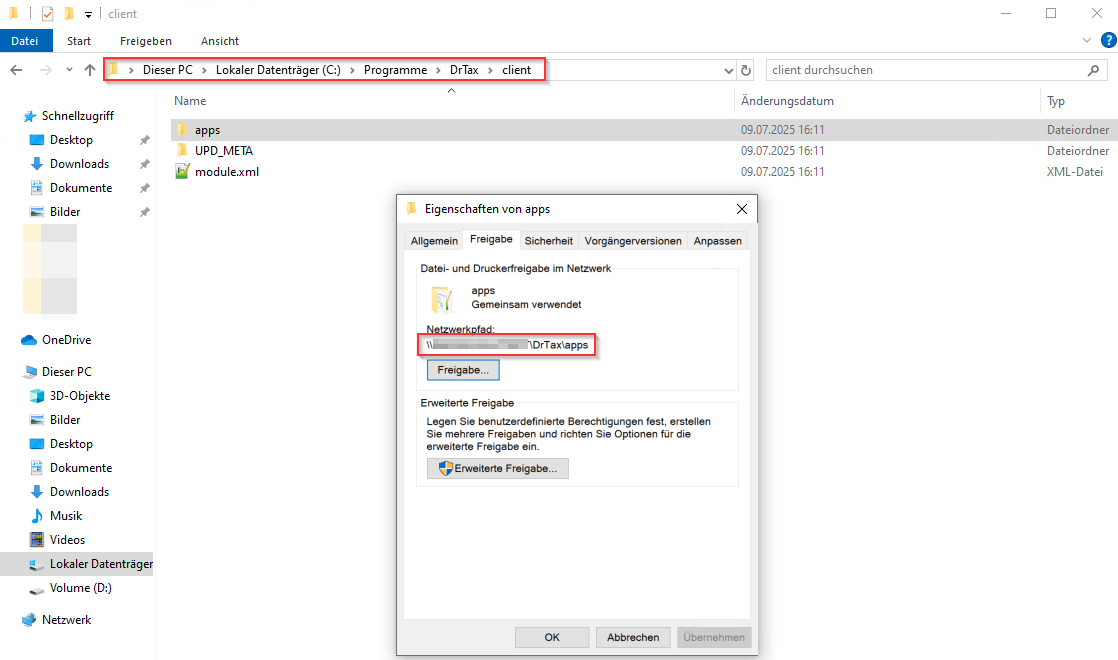1118x660 pixels.
Task: Open 3D-Objekte under Dieser PC
Action: (x=80, y=396)
